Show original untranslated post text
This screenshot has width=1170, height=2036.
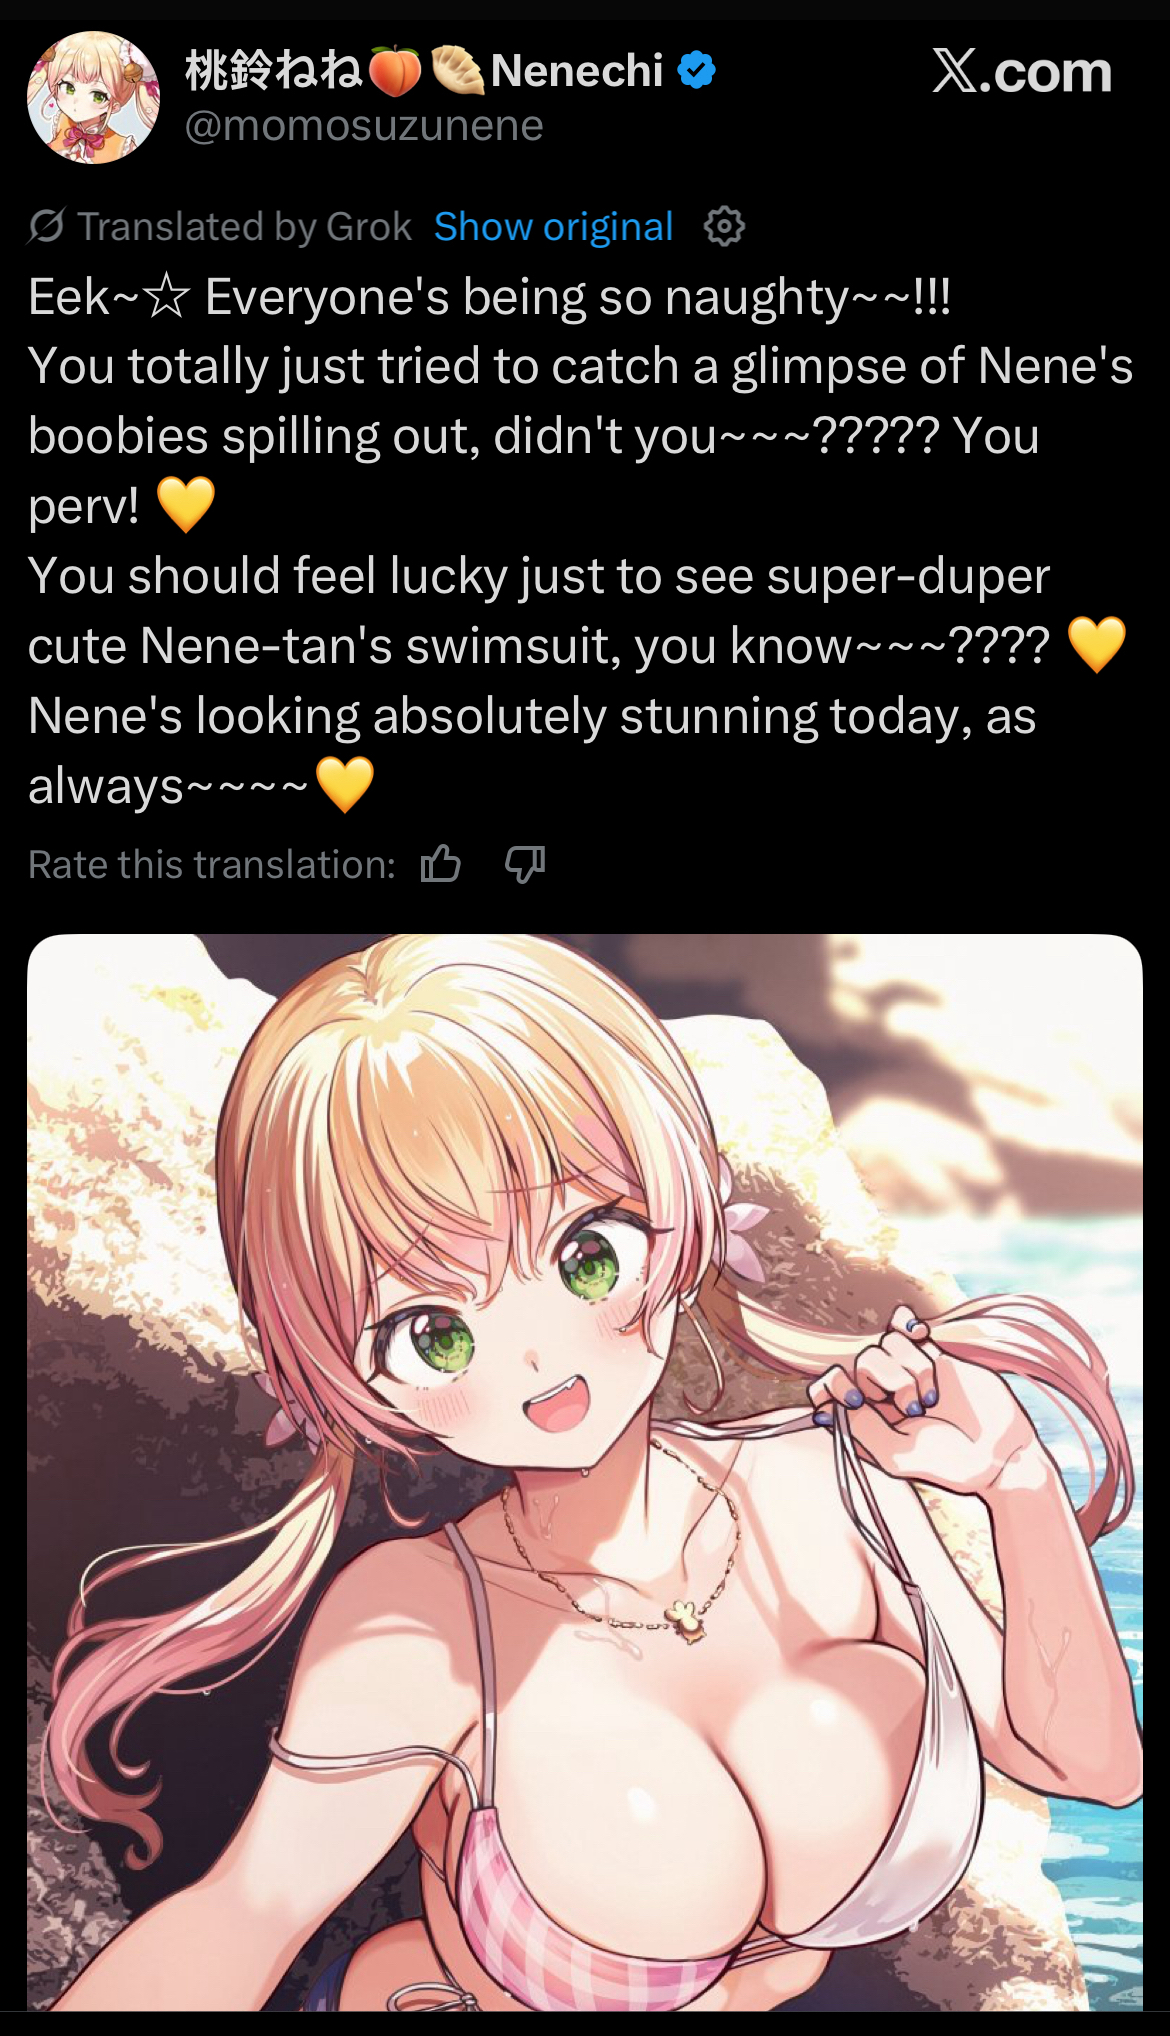point(553,227)
